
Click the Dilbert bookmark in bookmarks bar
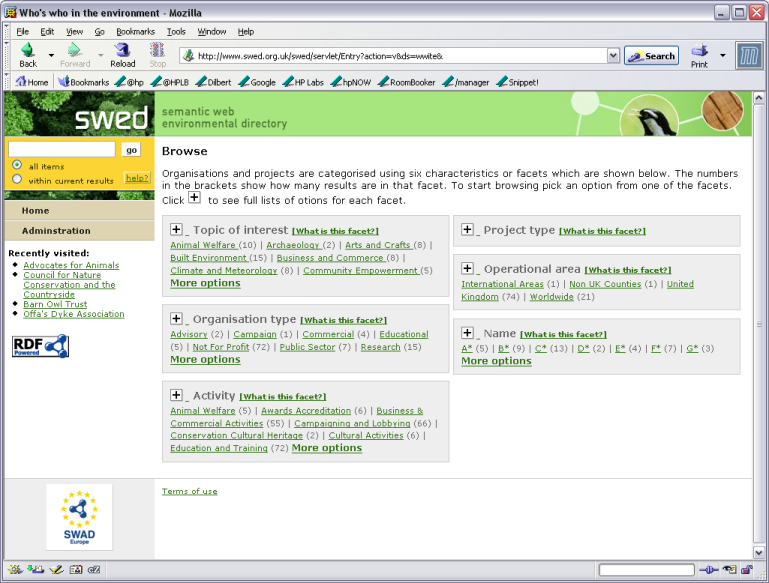215,82
